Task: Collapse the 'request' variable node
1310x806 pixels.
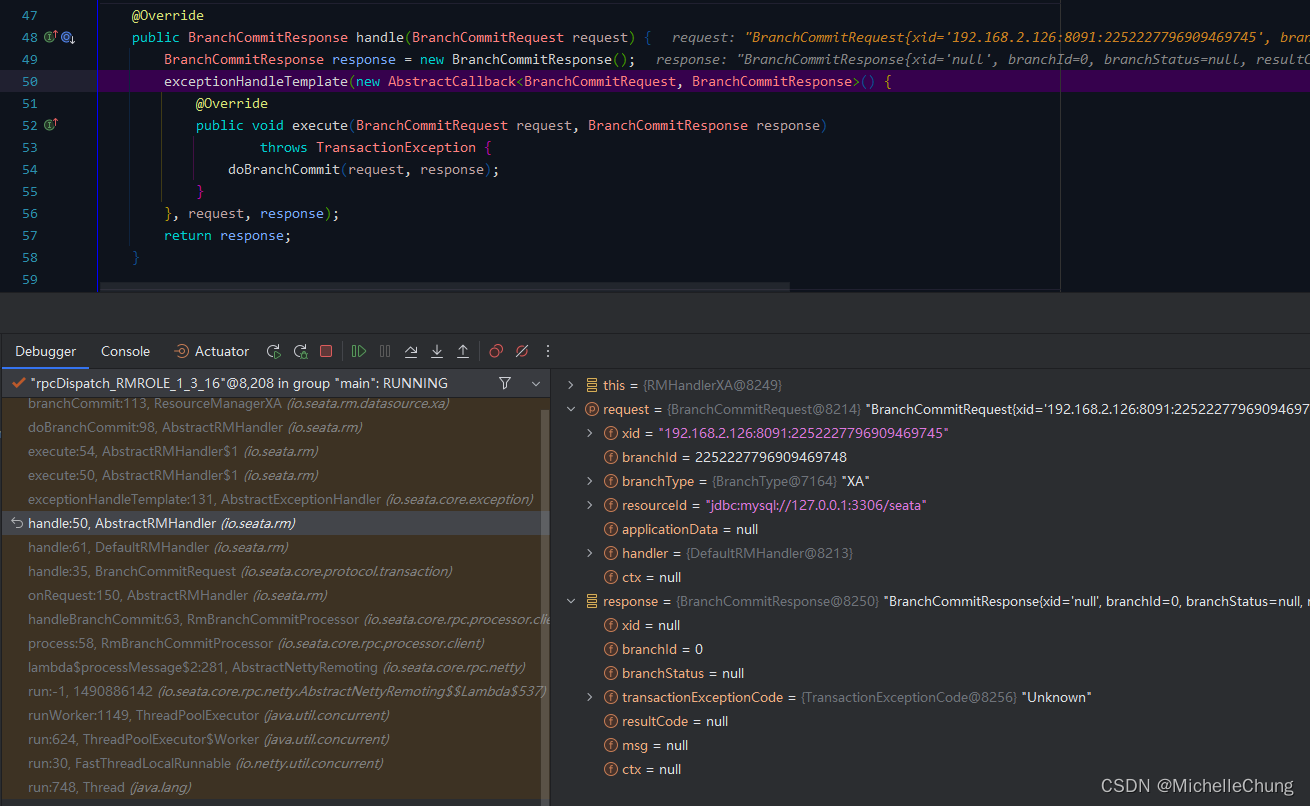Action: coord(571,409)
